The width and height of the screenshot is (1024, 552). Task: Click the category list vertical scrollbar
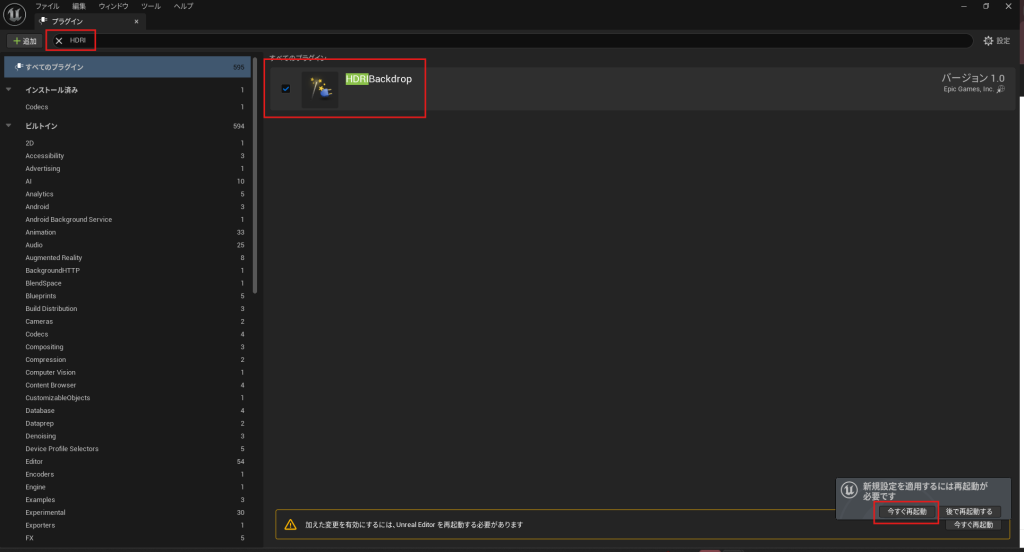255,200
